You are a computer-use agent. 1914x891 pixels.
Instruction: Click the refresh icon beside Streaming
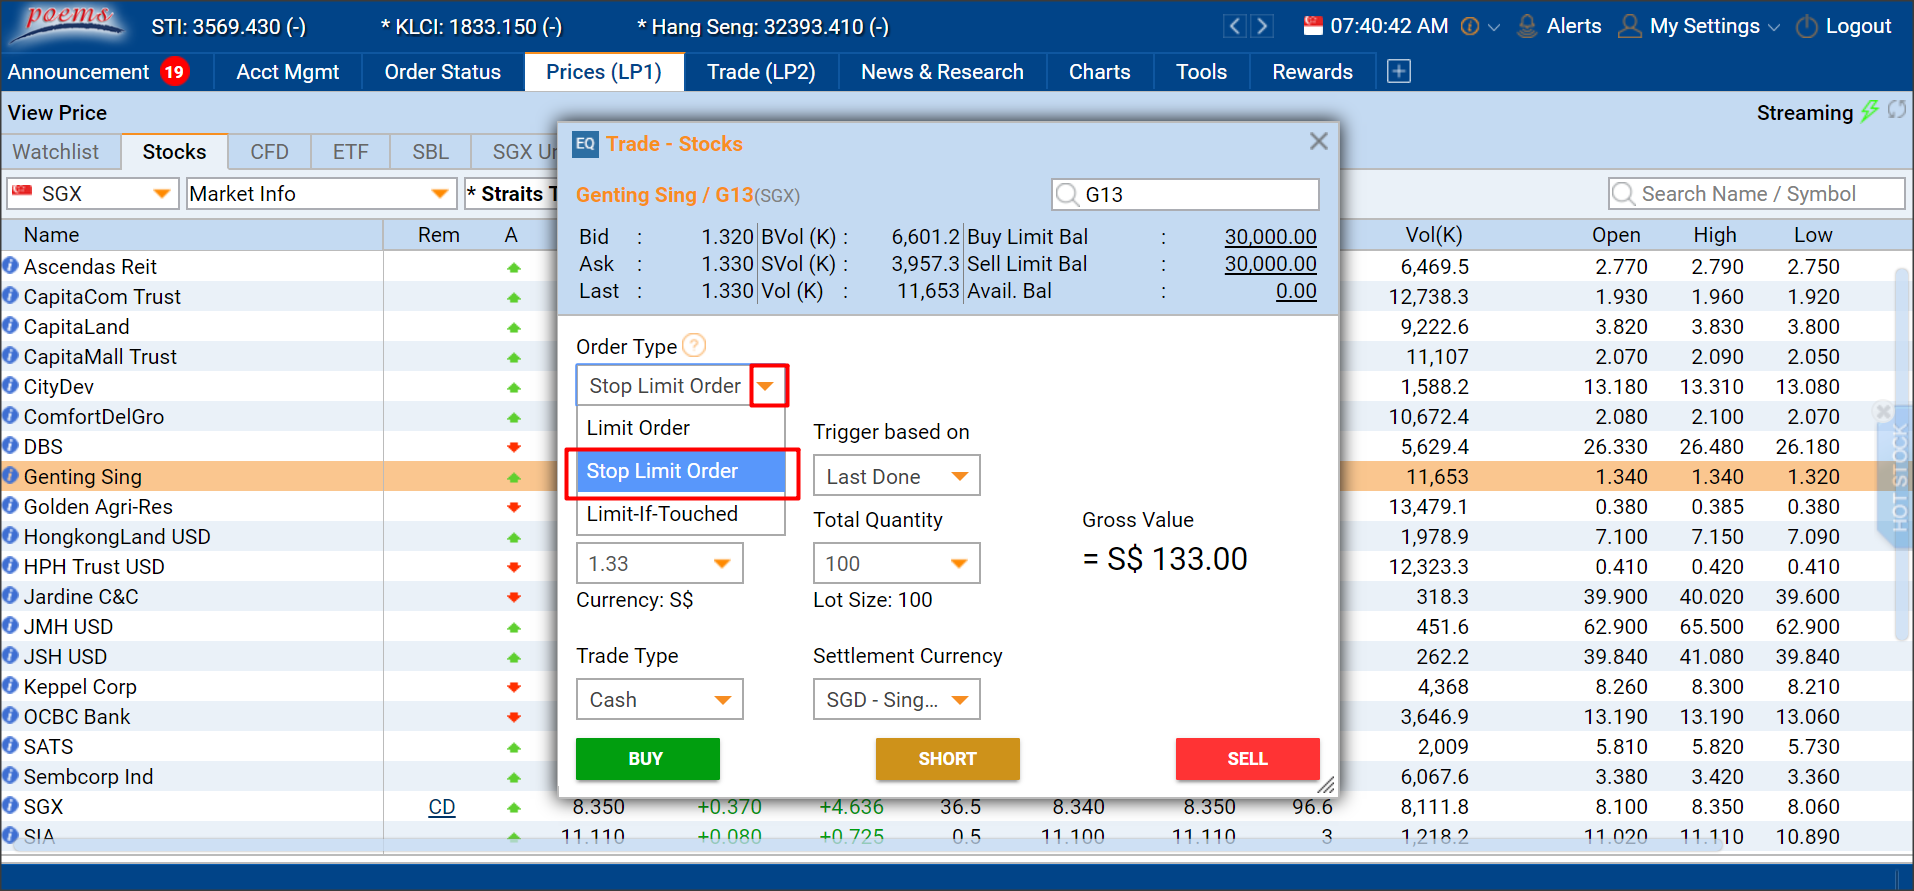(1896, 110)
